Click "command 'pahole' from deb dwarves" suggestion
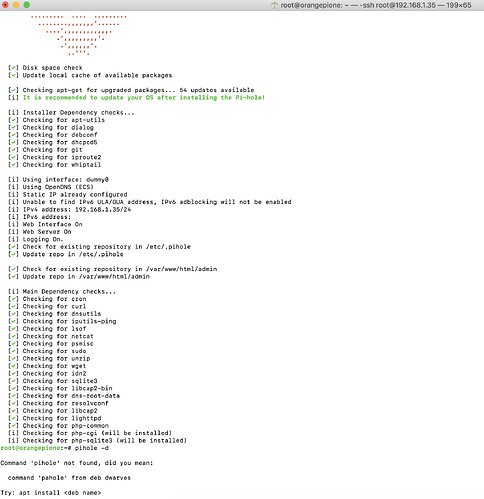Viewport: 484px width, 499px height. 69,478
